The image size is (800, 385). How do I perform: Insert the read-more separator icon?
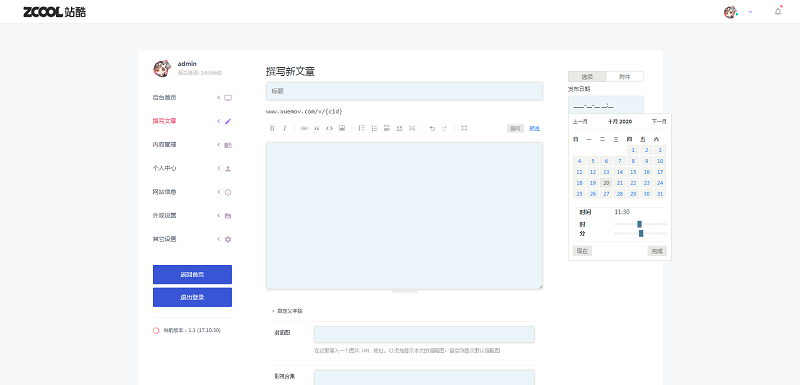click(412, 128)
